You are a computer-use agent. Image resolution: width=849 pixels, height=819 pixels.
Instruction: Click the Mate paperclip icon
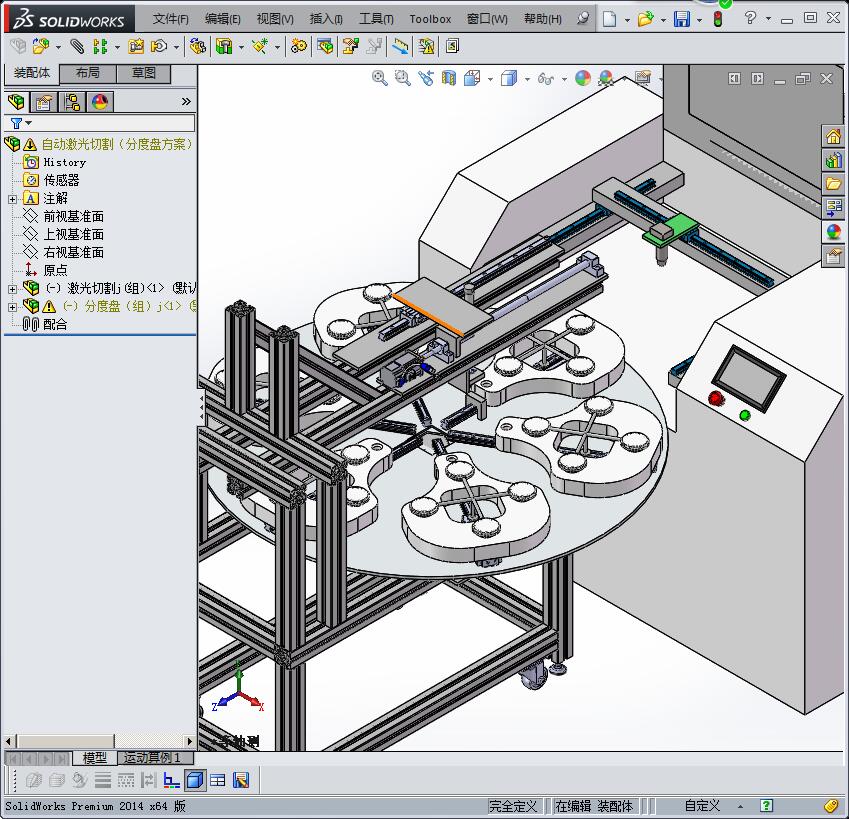pos(77,47)
